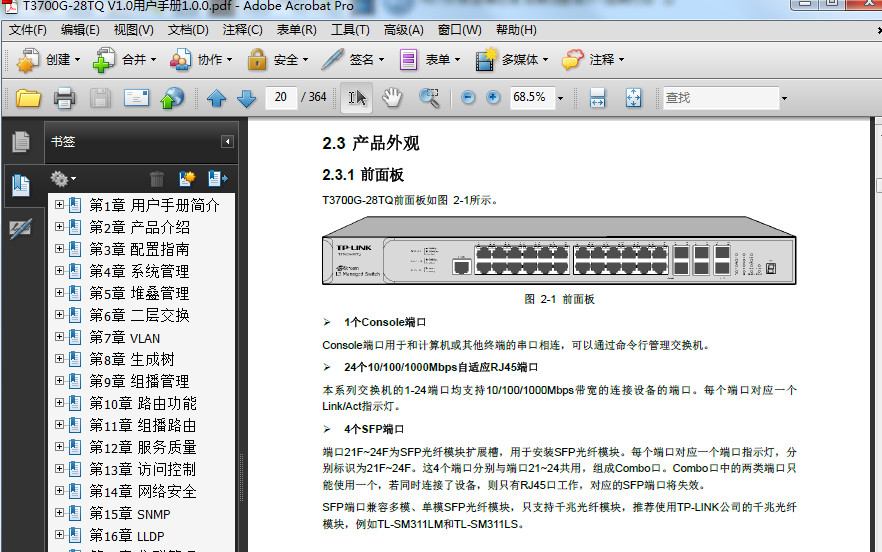Viewport: 882px width, 552px height.
Task: Select the text Select tool
Action: pos(357,98)
